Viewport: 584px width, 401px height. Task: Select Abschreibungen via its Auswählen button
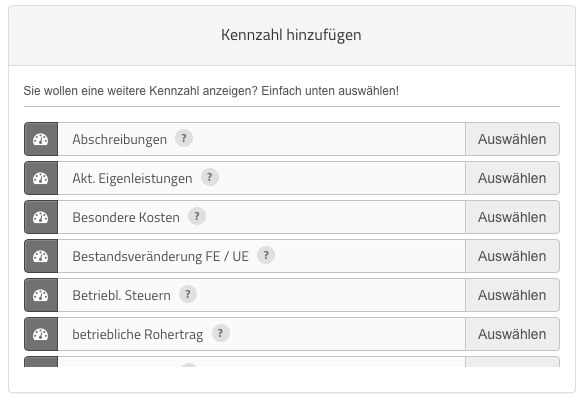(x=512, y=139)
